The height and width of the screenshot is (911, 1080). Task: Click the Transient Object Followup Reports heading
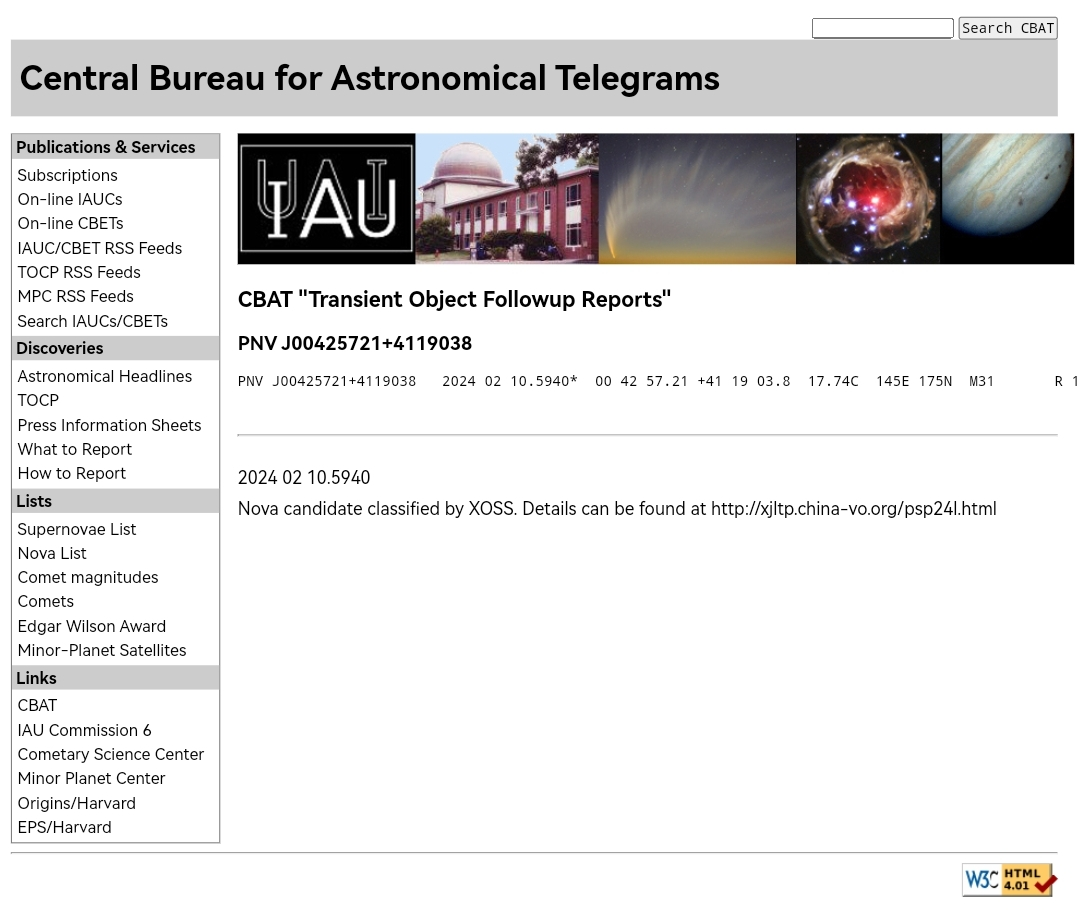tap(455, 300)
